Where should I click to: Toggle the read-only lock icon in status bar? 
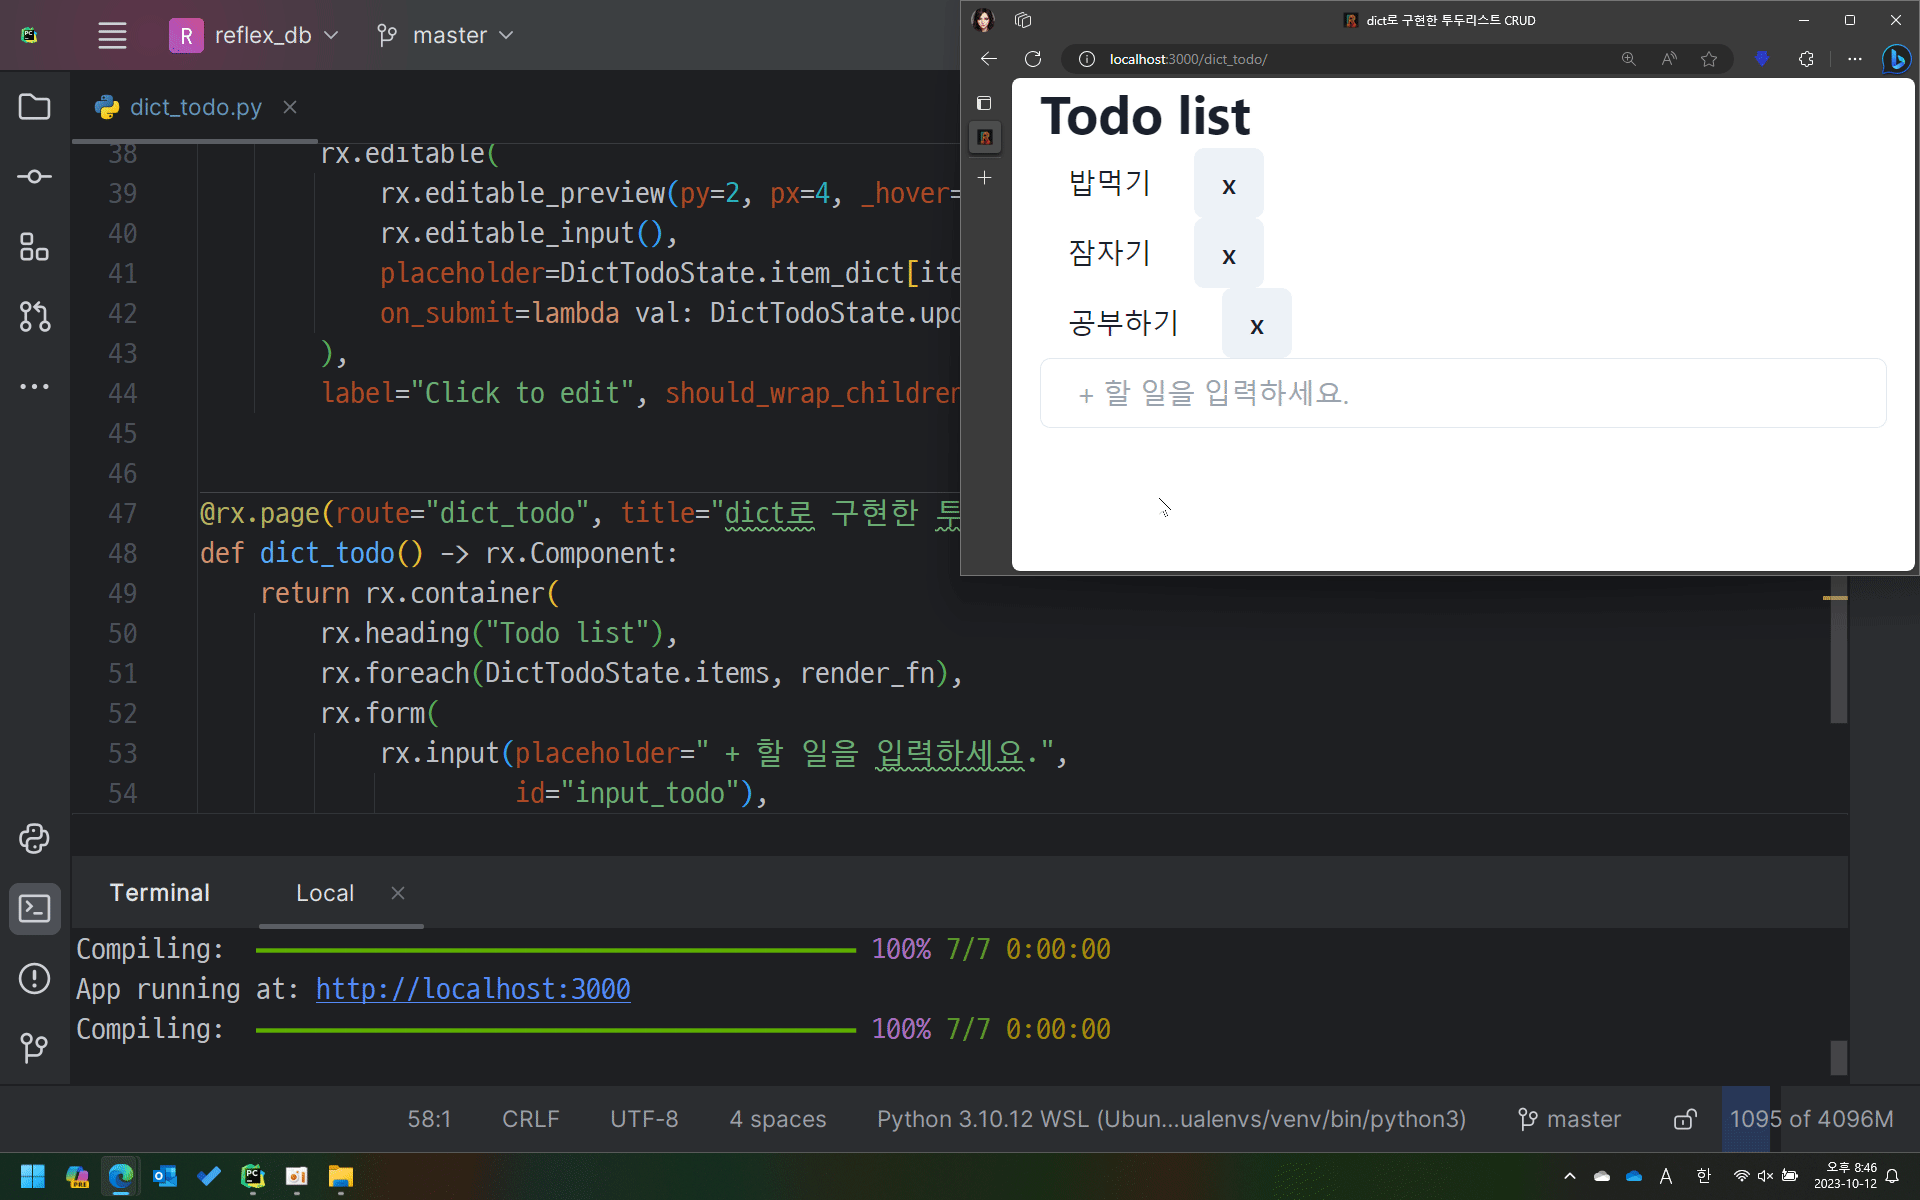pyautogui.click(x=1685, y=1119)
